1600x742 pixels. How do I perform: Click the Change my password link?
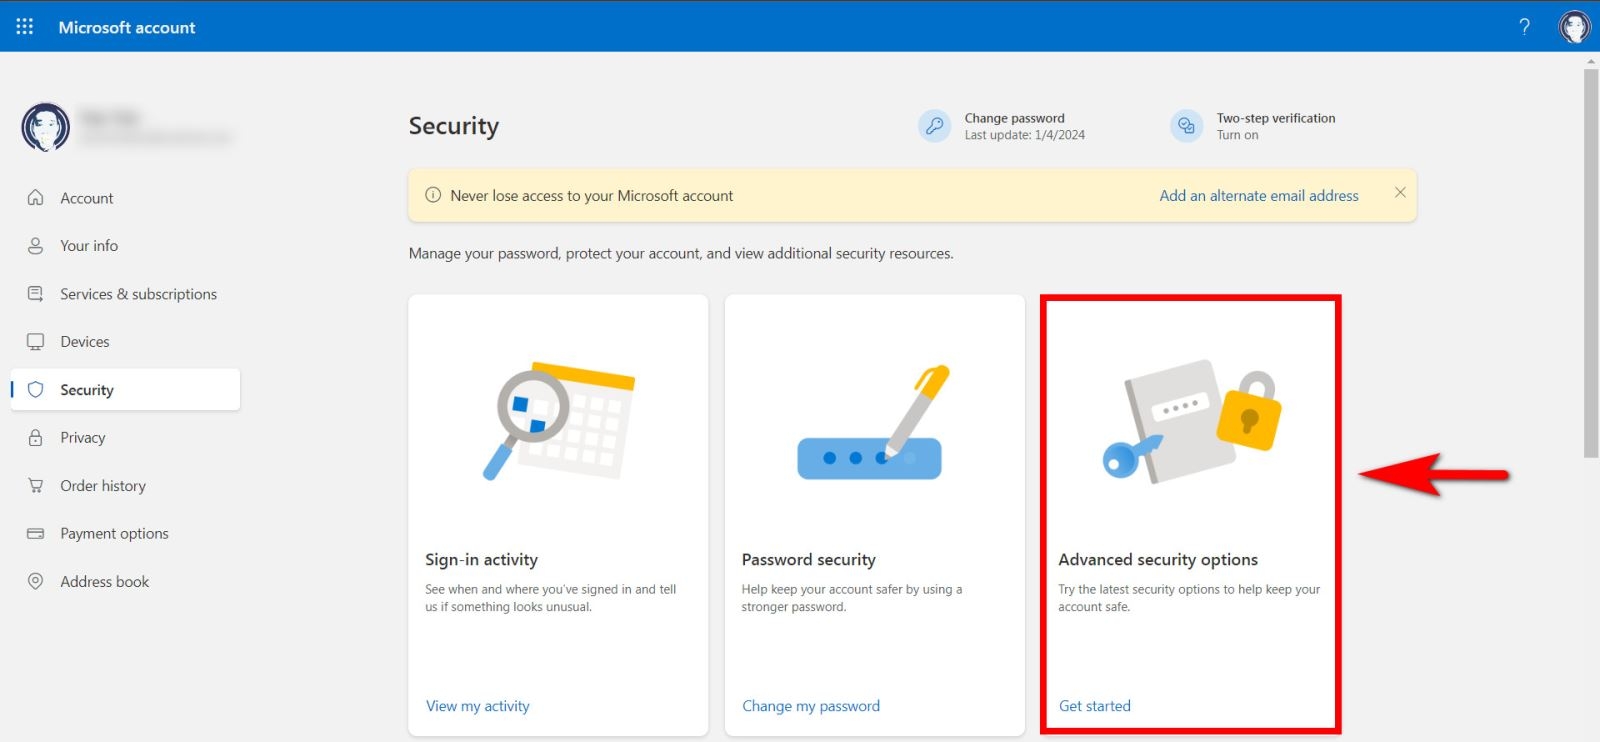coord(811,706)
